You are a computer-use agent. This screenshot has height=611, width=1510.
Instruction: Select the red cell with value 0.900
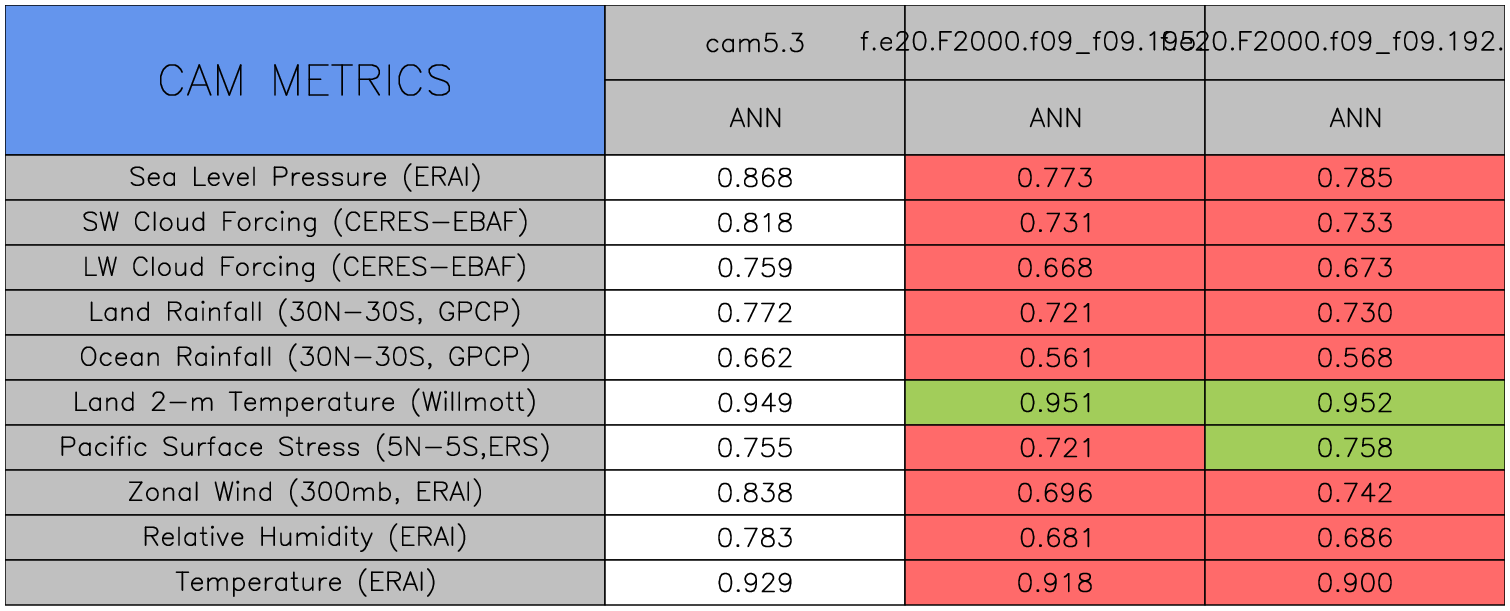pyautogui.click(x=1355, y=583)
